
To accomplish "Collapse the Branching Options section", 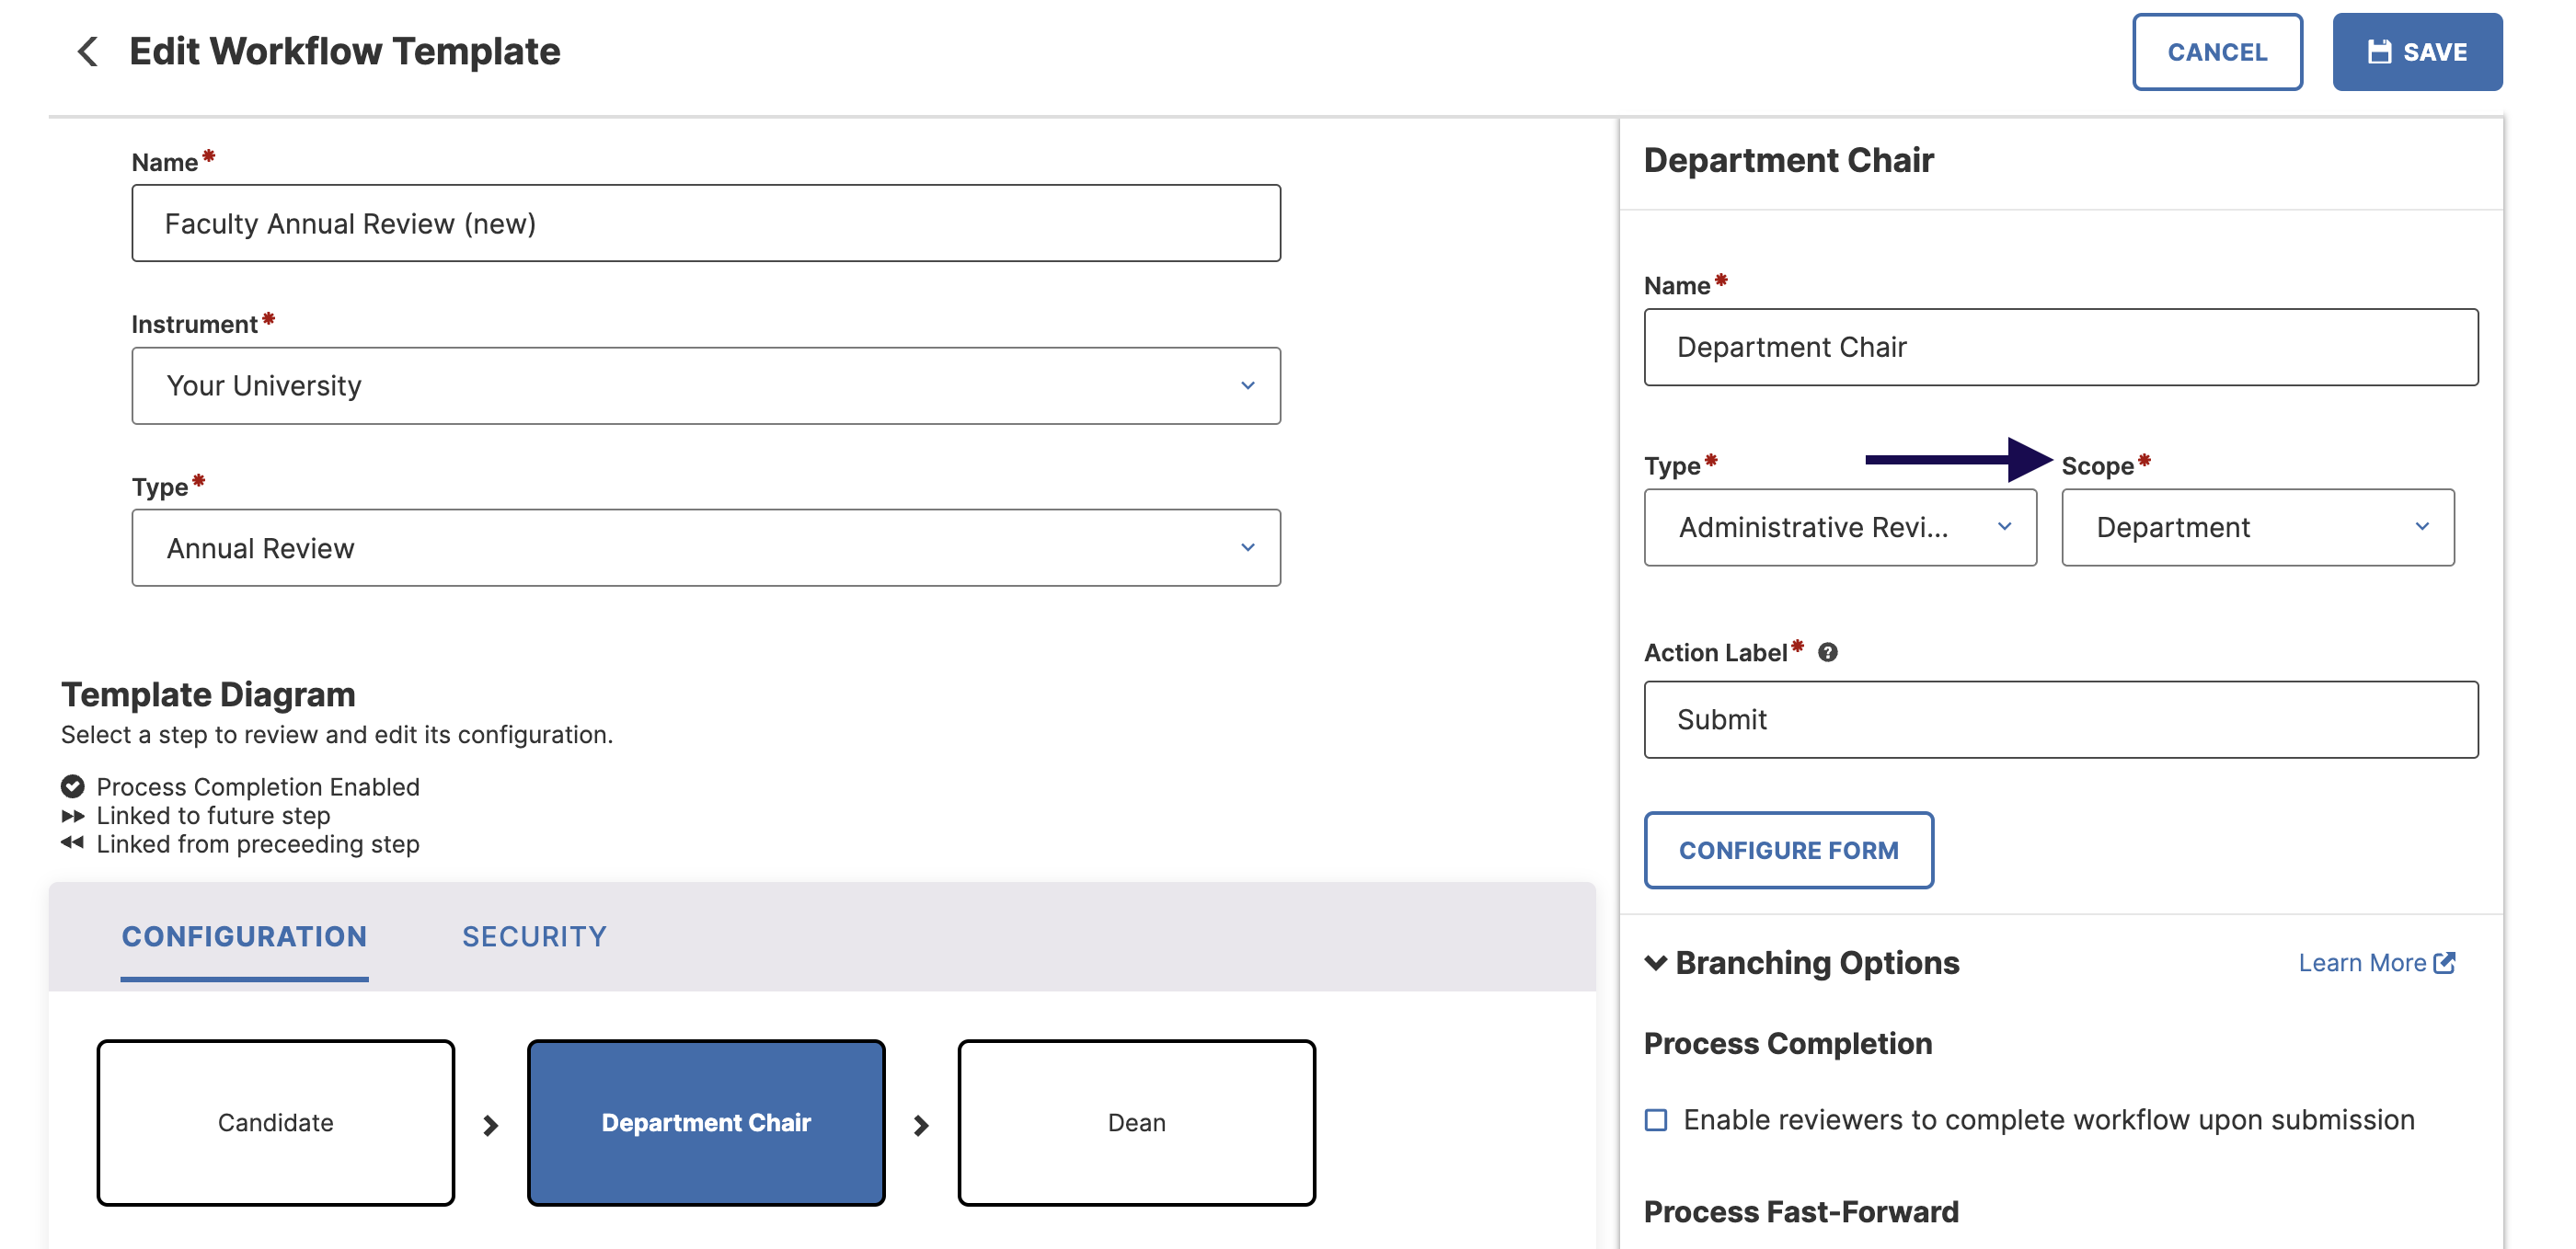I will (1656, 963).
